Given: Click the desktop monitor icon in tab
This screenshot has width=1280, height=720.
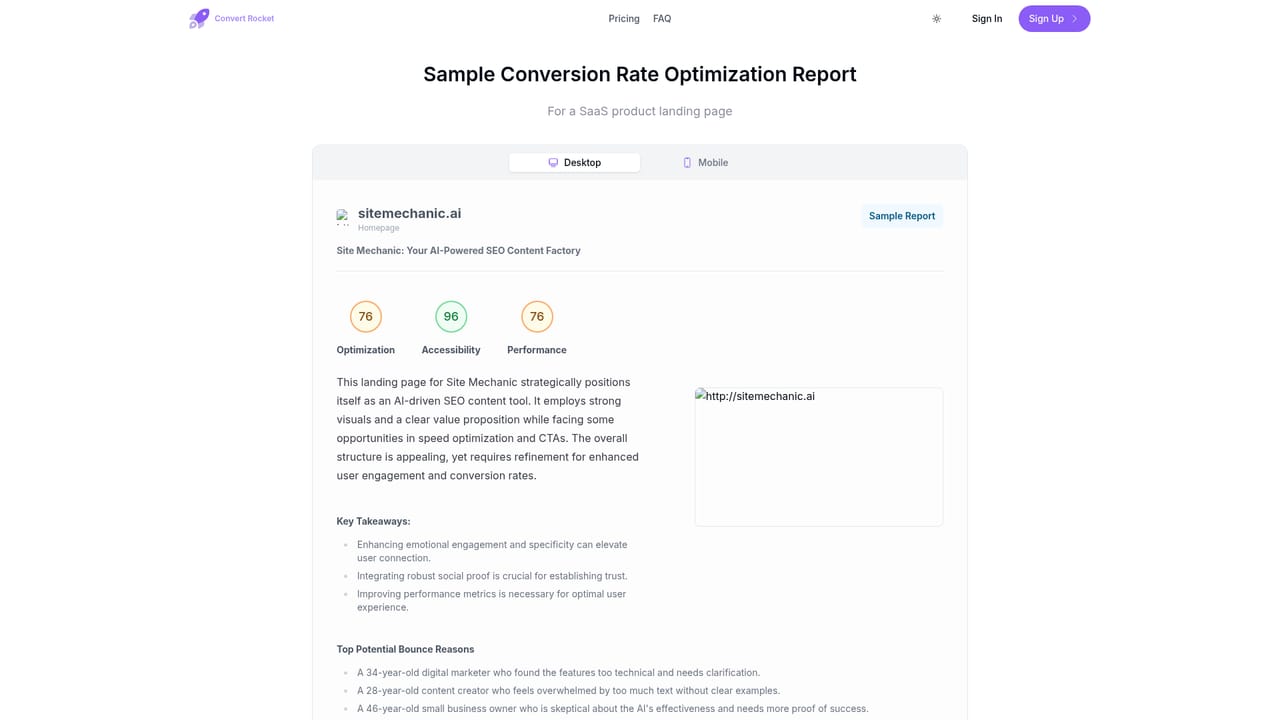Looking at the screenshot, I should [x=553, y=163].
